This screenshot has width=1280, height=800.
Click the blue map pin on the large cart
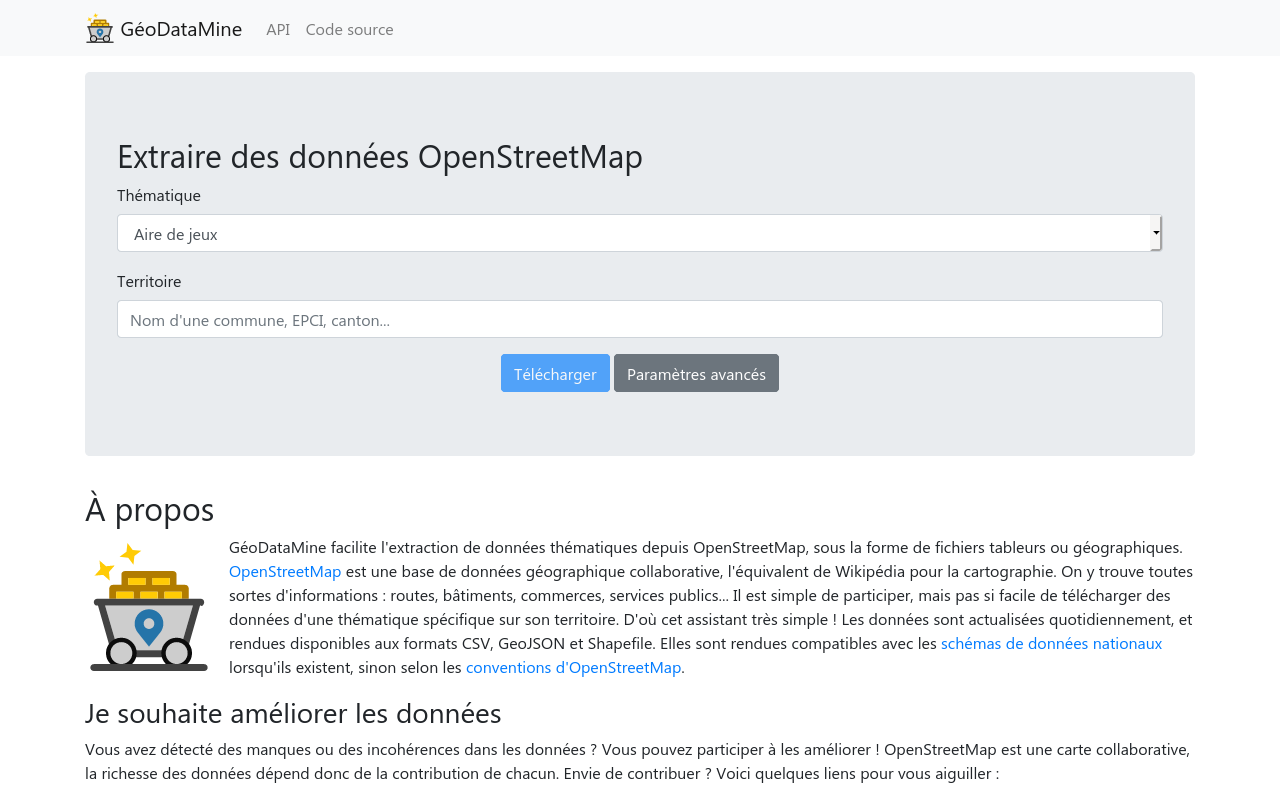(149, 626)
